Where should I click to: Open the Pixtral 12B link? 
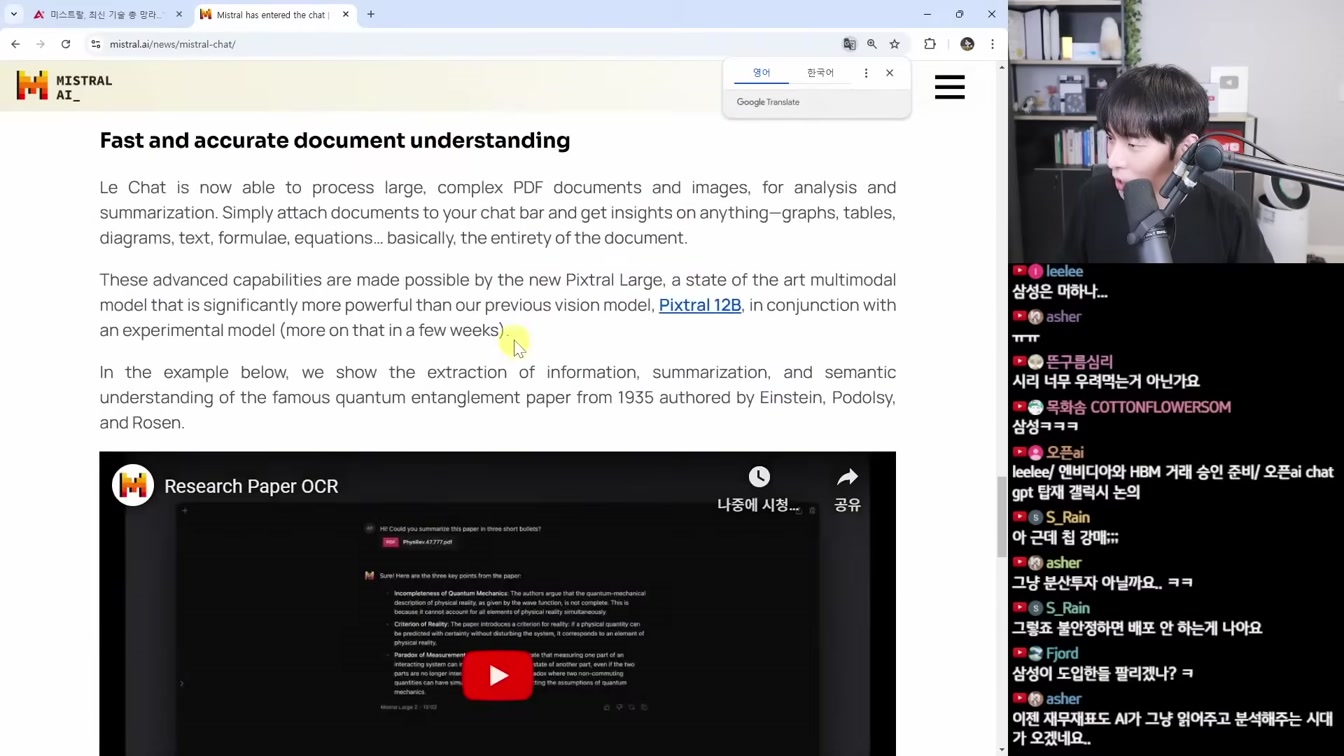pyautogui.click(x=700, y=305)
